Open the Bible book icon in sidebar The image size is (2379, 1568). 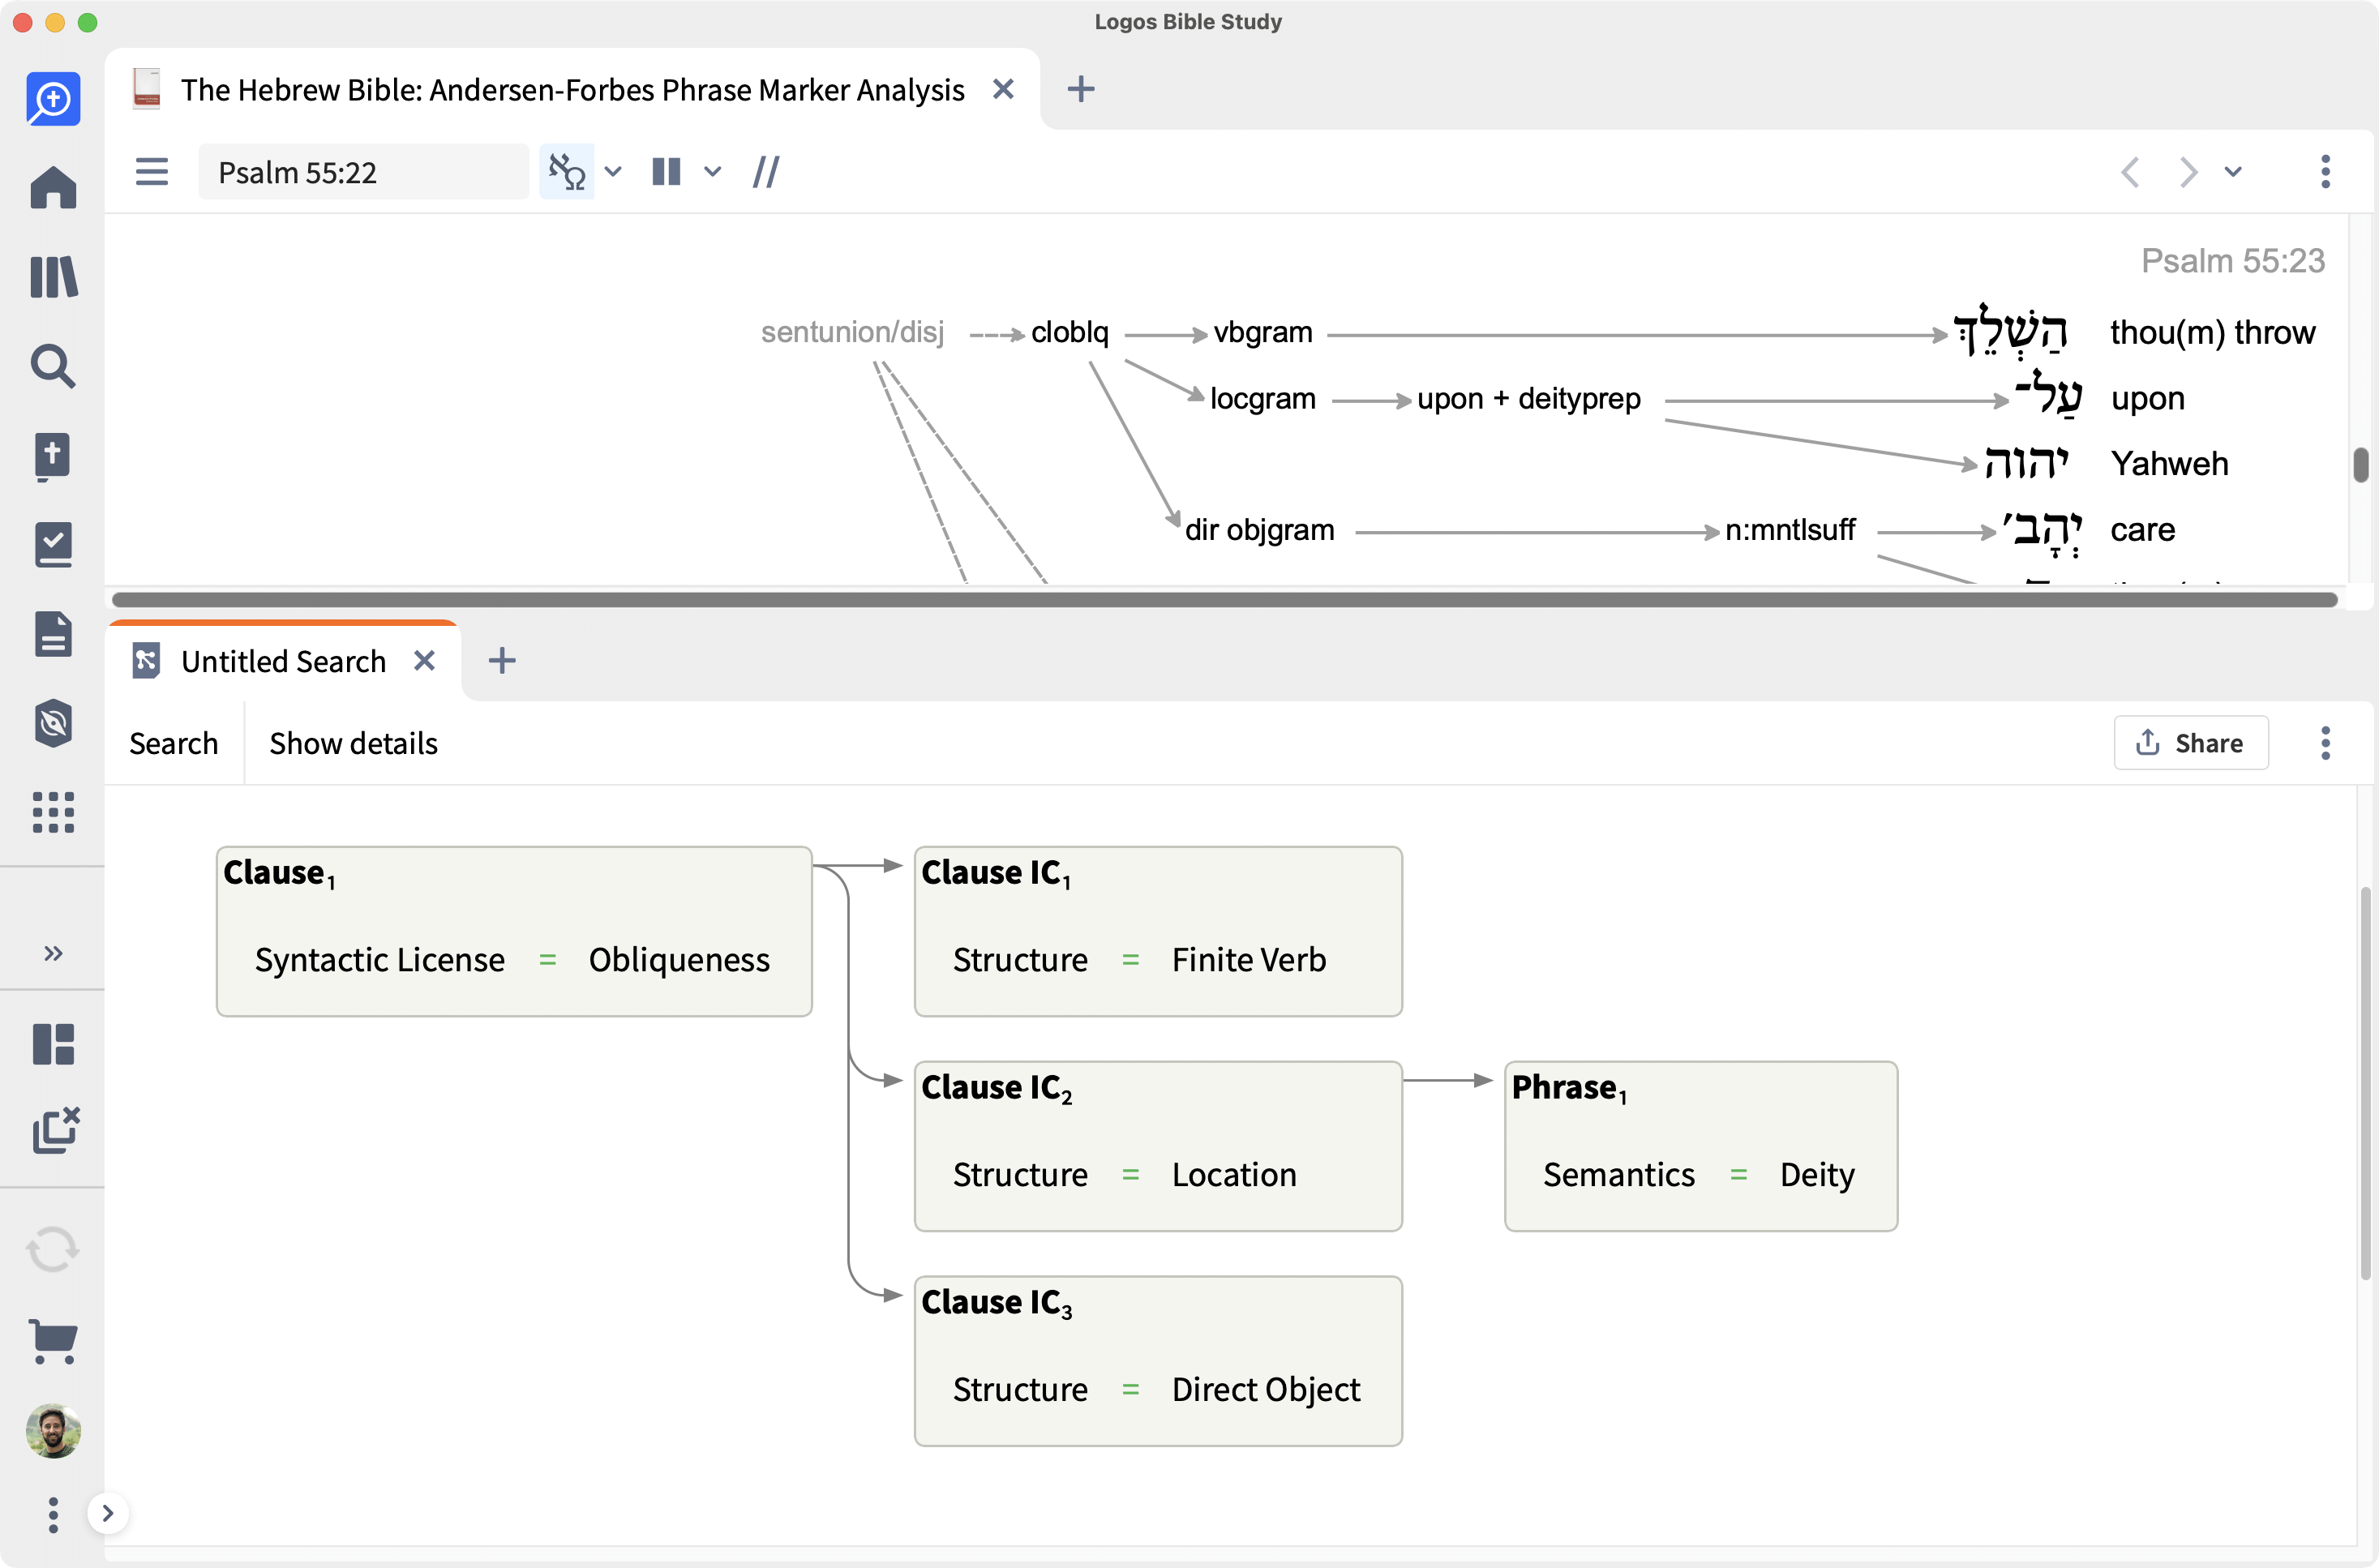point(53,456)
